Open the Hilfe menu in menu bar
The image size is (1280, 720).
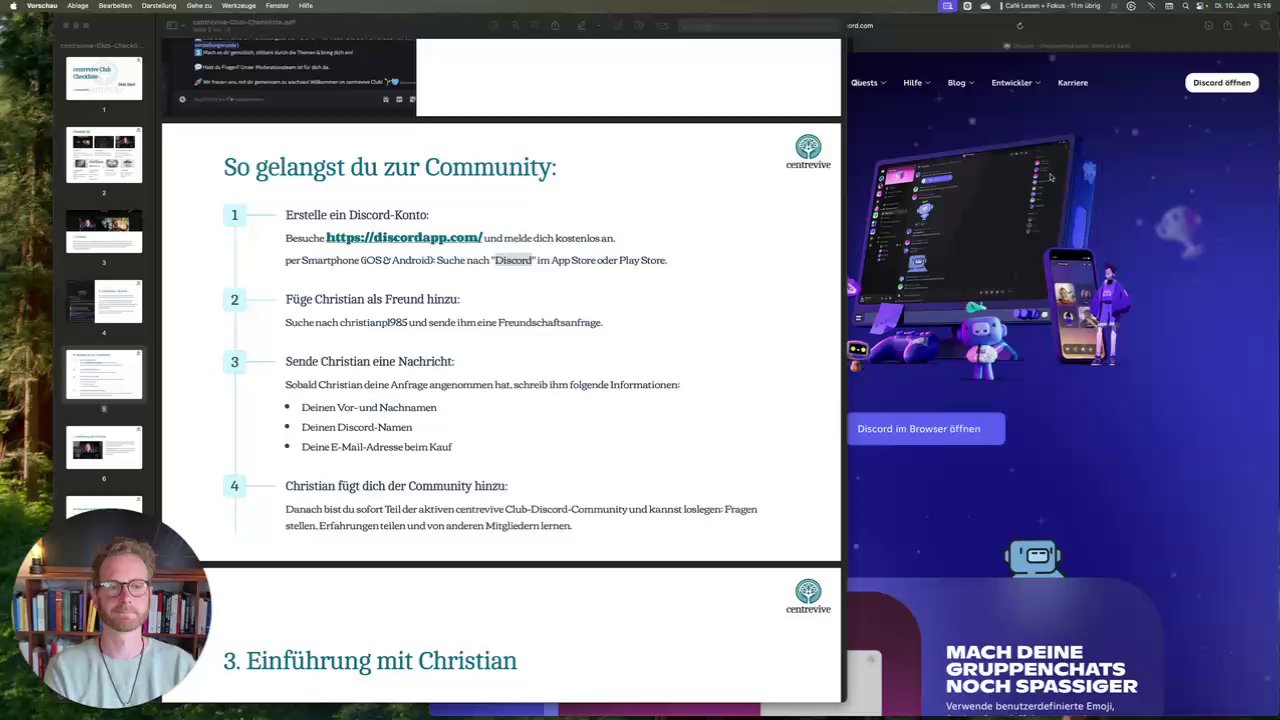pos(306,6)
